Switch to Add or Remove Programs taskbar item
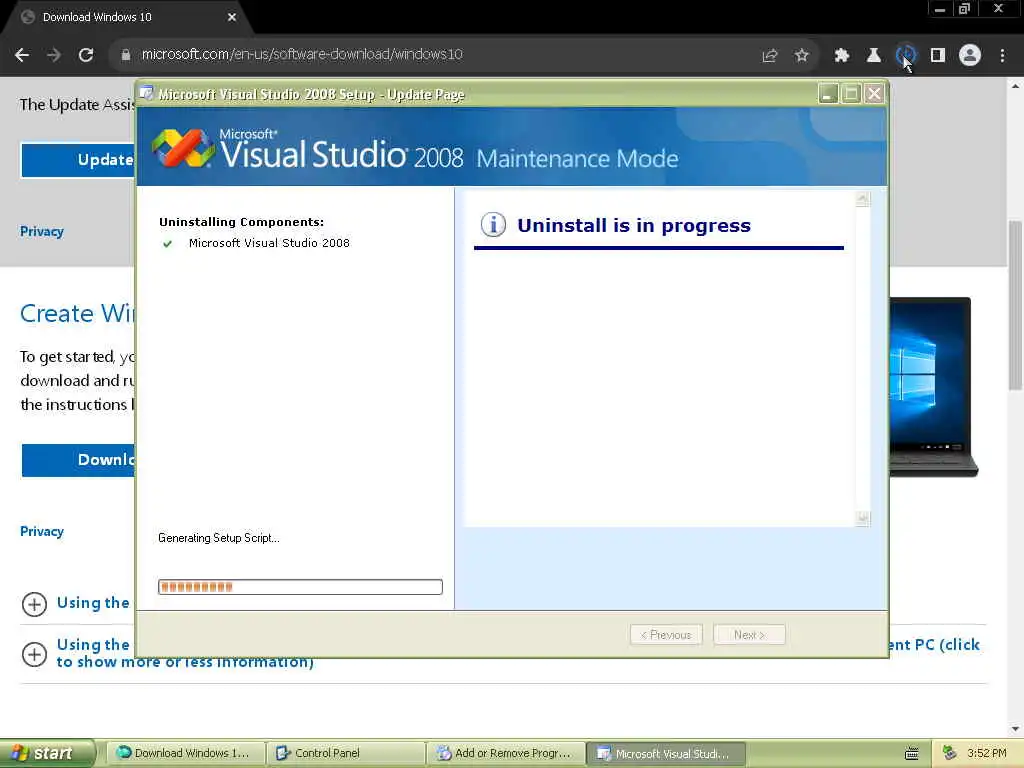Screen dimensions: 1024x768 [505, 754]
